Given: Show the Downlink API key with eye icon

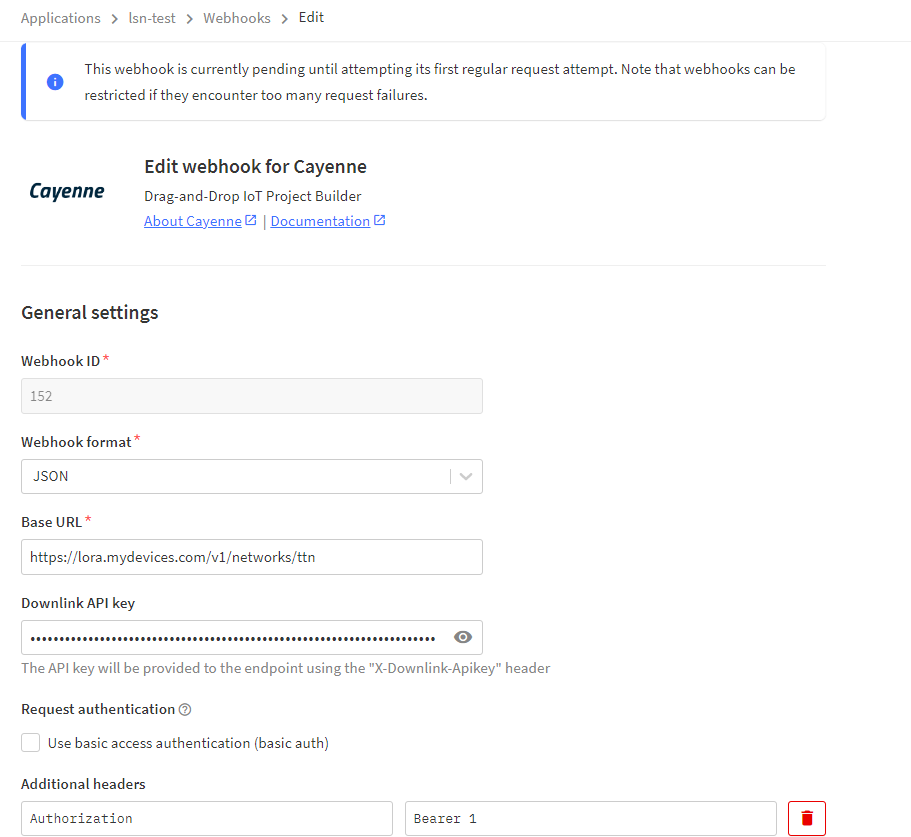Looking at the screenshot, I should pyautogui.click(x=462, y=637).
